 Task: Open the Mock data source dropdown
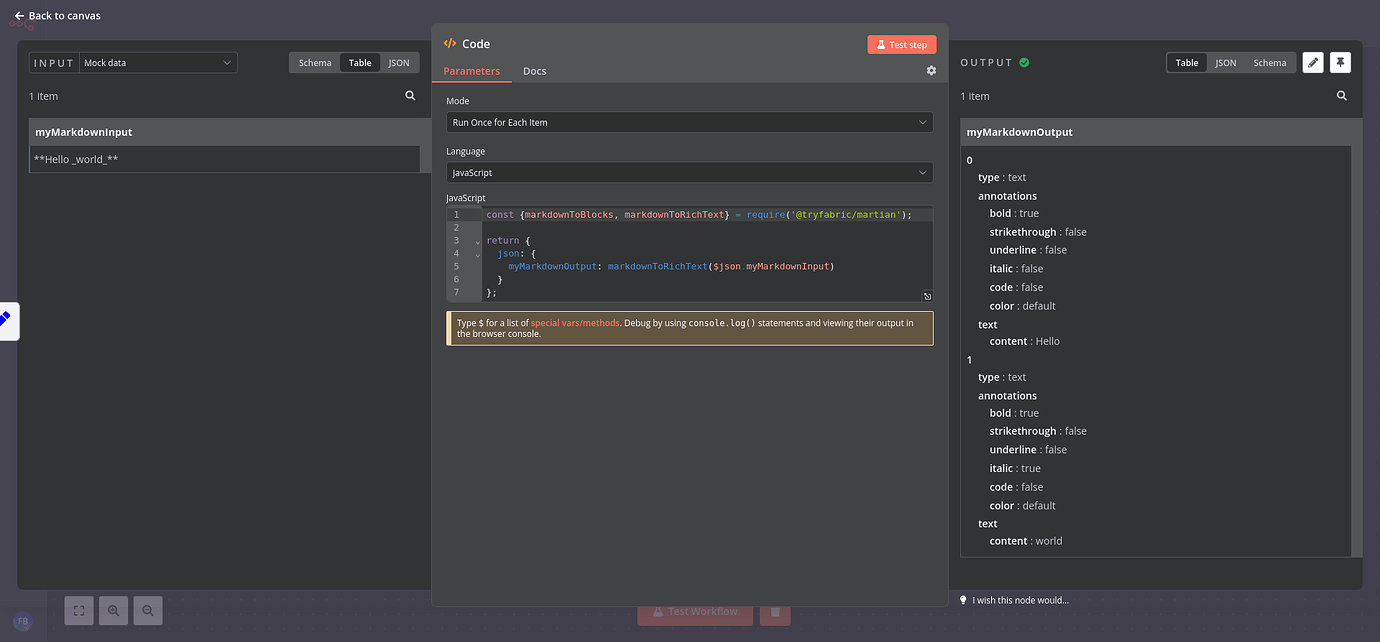(157, 62)
